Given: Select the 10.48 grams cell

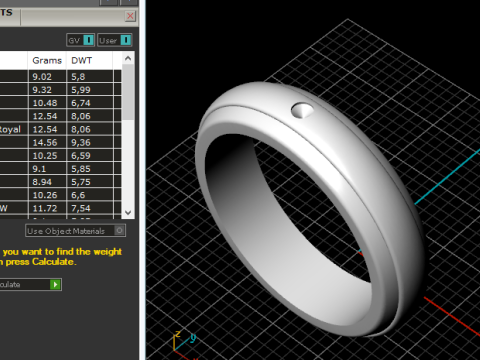Looking at the screenshot, I should pos(47,103).
